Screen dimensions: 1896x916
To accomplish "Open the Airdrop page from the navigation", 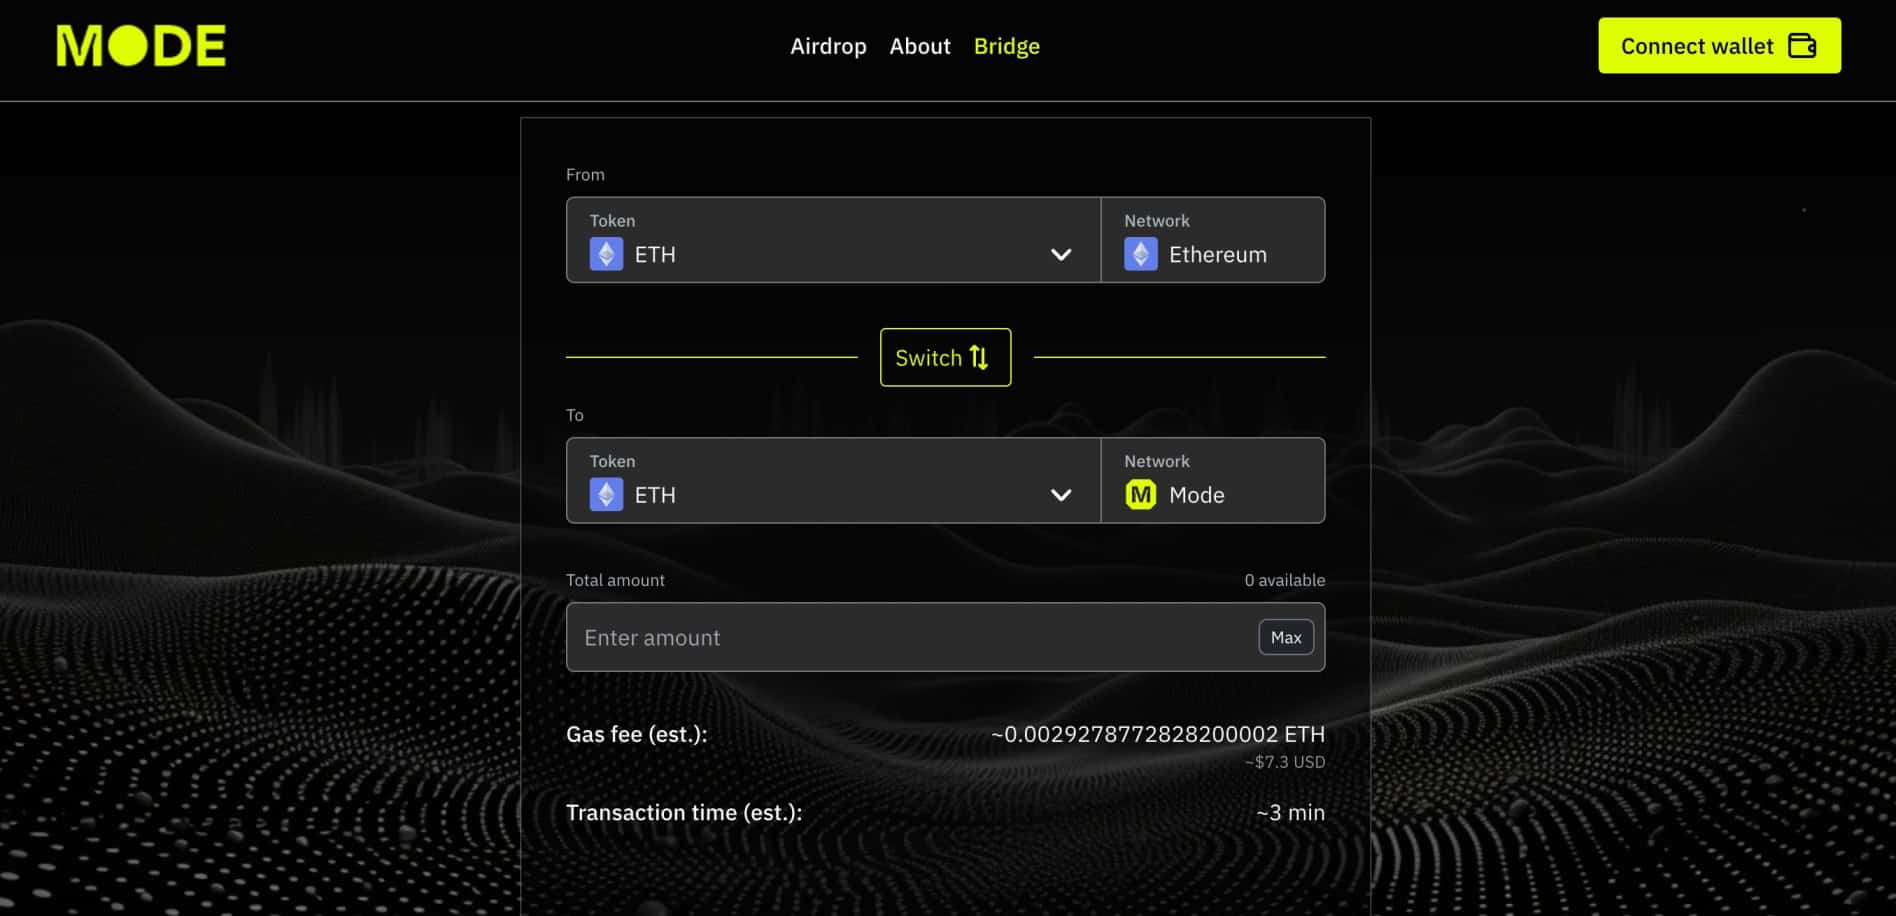I will point(828,46).
